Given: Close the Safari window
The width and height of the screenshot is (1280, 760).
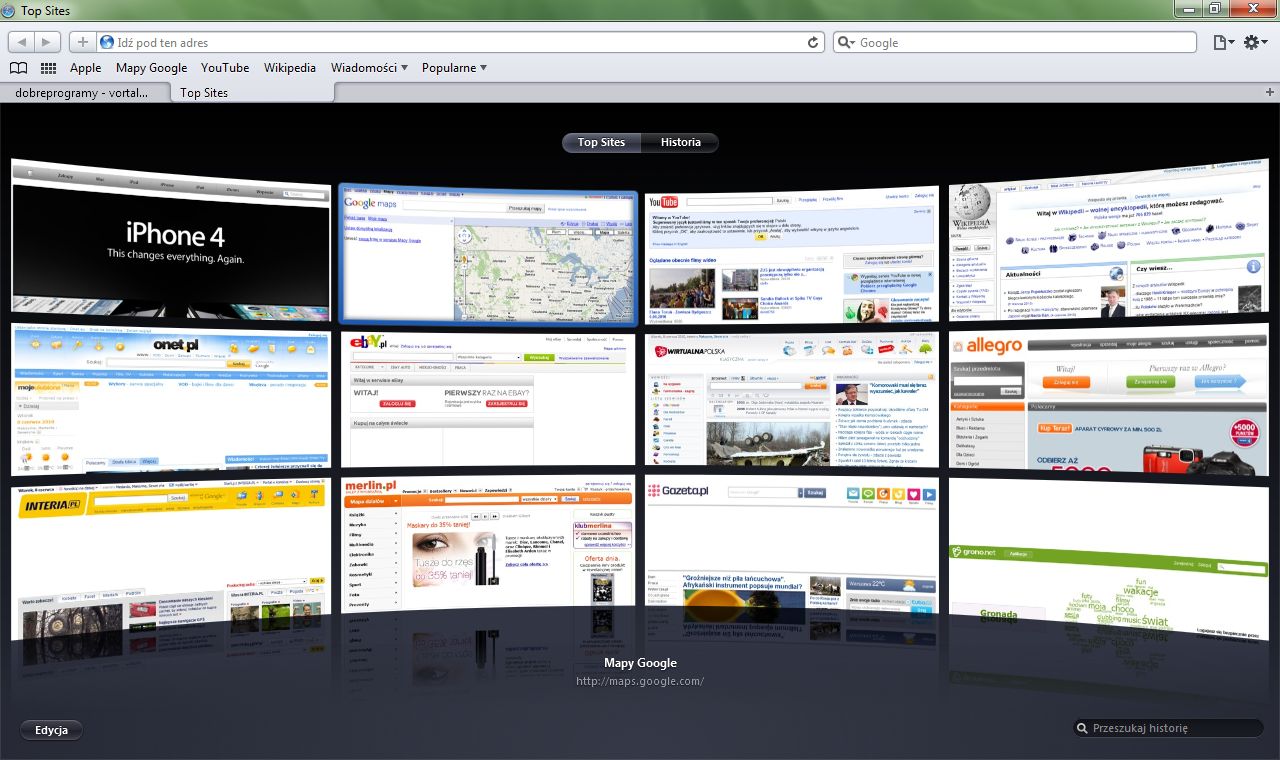Looking at the screenshot, I should (x=1251, y=8).
